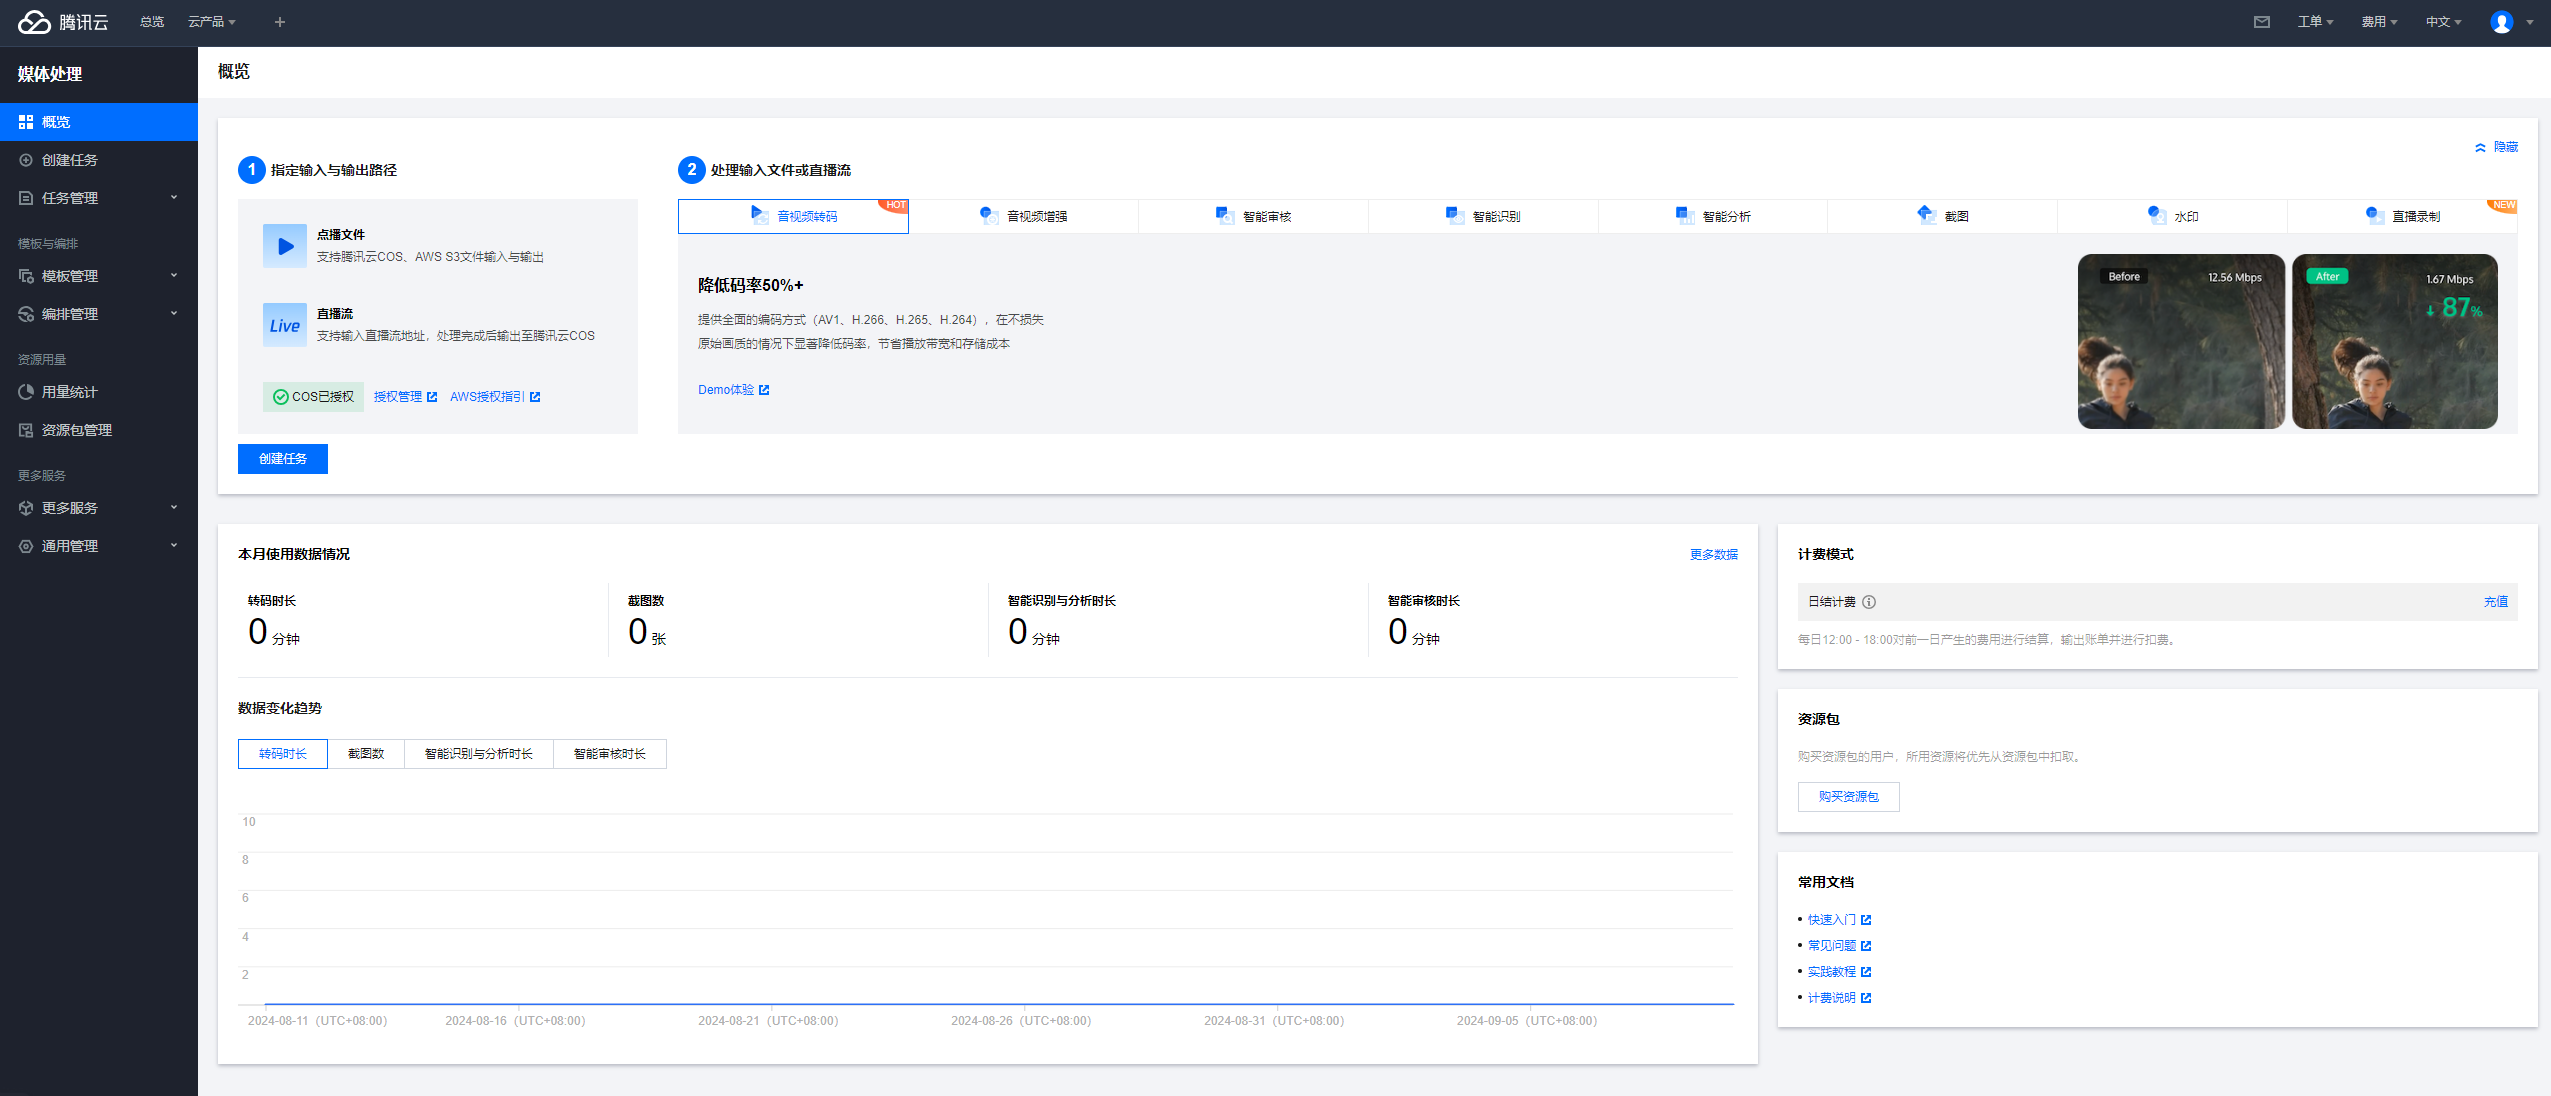Open 用量统计 in the sidebar

click(69, 392)
